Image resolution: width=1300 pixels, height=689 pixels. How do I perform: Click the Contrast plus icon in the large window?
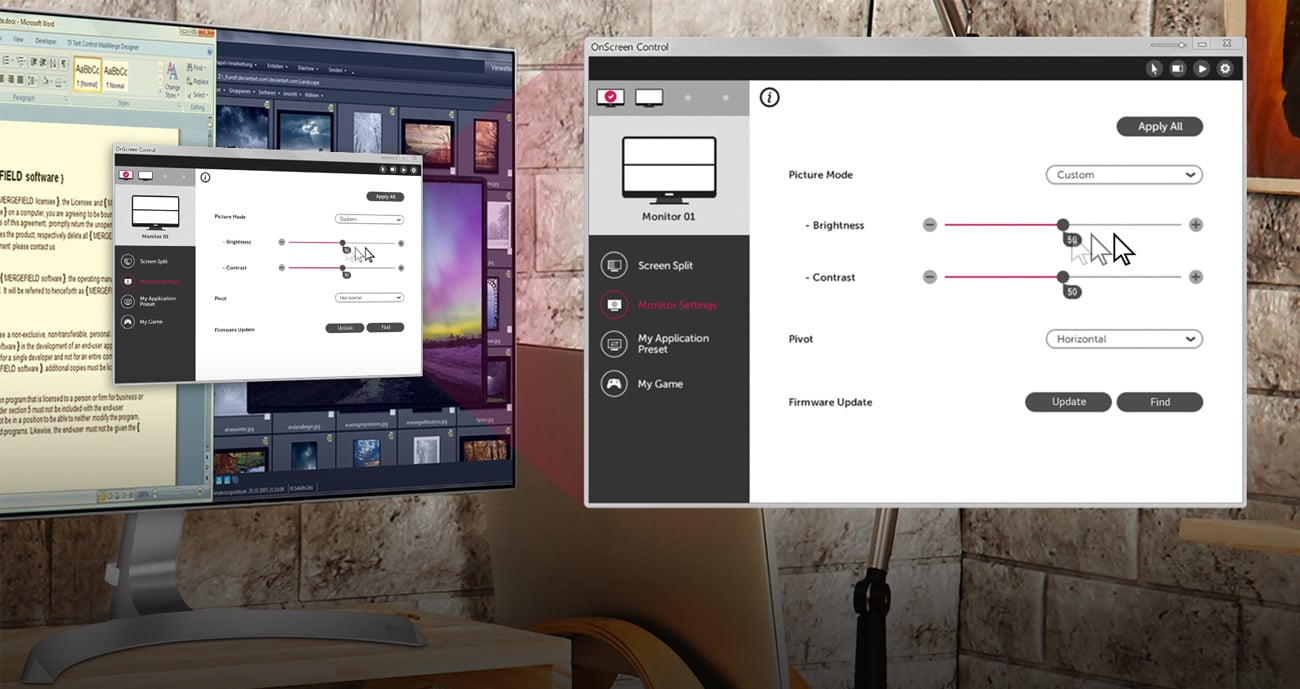(x=1196, y=277)
